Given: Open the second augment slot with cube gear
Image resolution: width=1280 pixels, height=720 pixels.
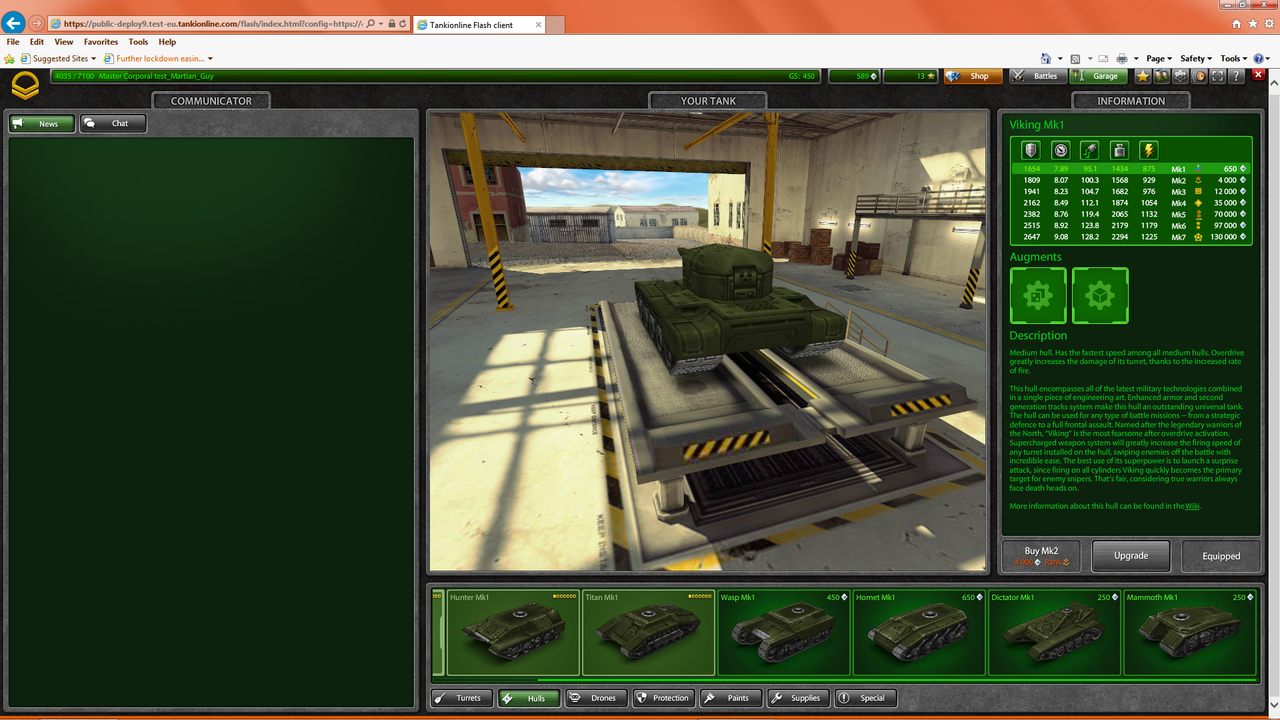Looking at the screenshot, I should pyautogui.click(x=1100, y=295).
